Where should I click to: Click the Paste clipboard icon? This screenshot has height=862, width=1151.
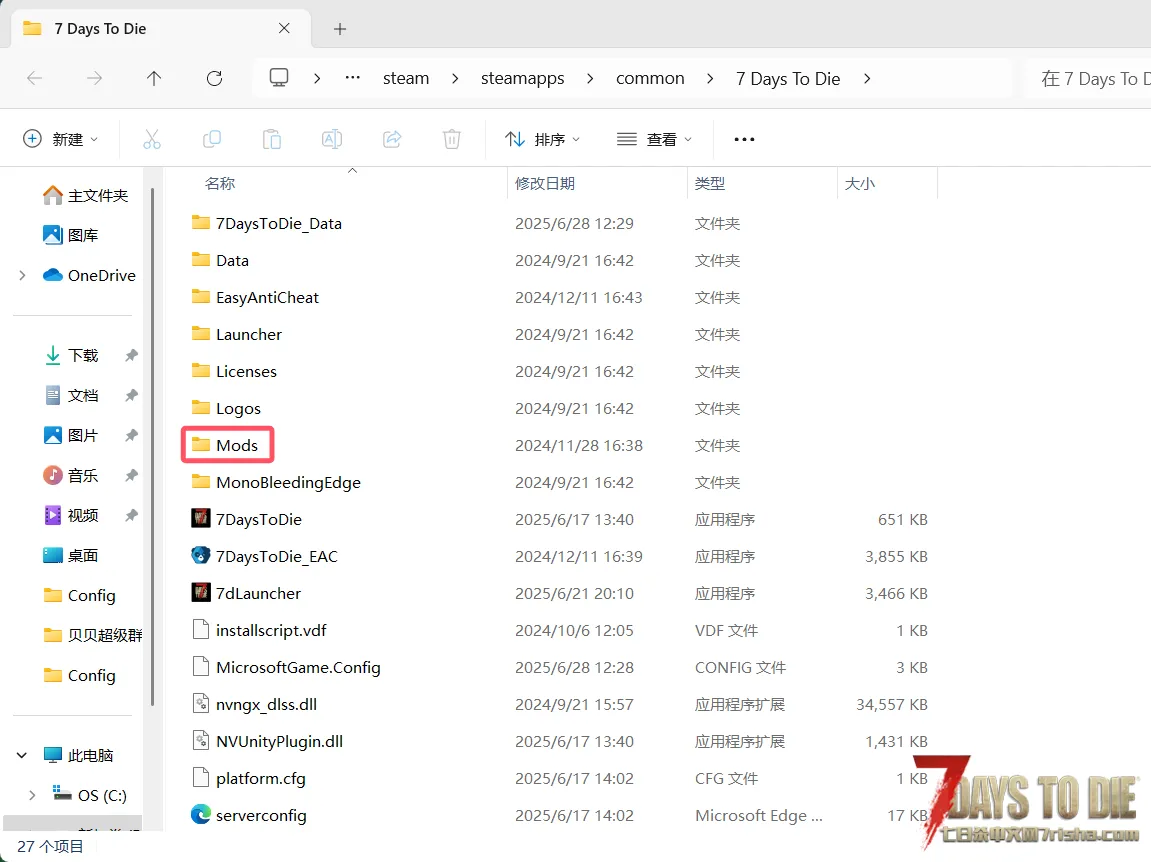tap(272, 139)
